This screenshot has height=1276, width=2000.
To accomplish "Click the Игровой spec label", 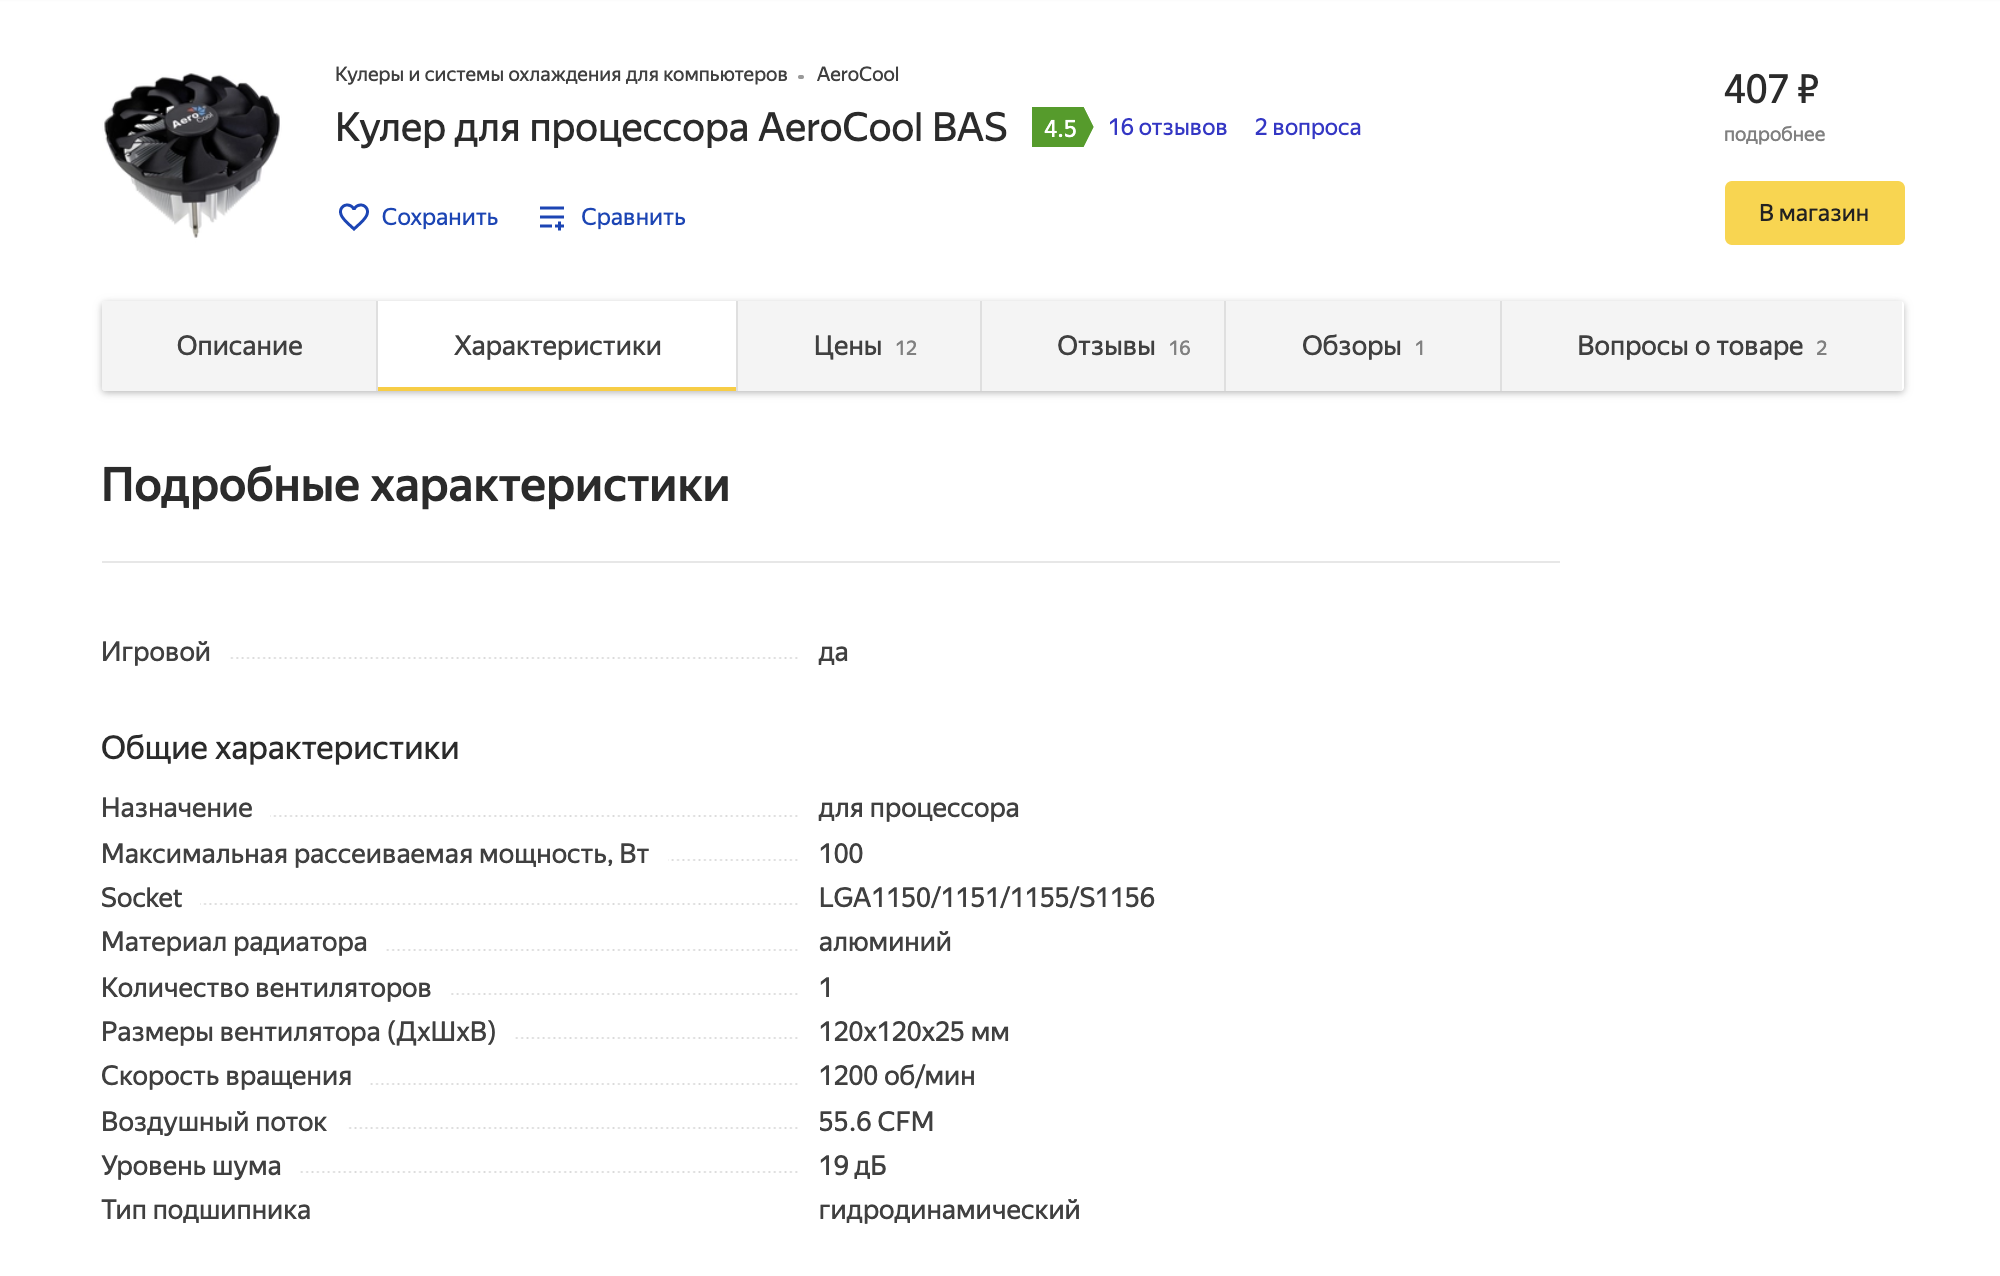I will (x=156, y=652).
